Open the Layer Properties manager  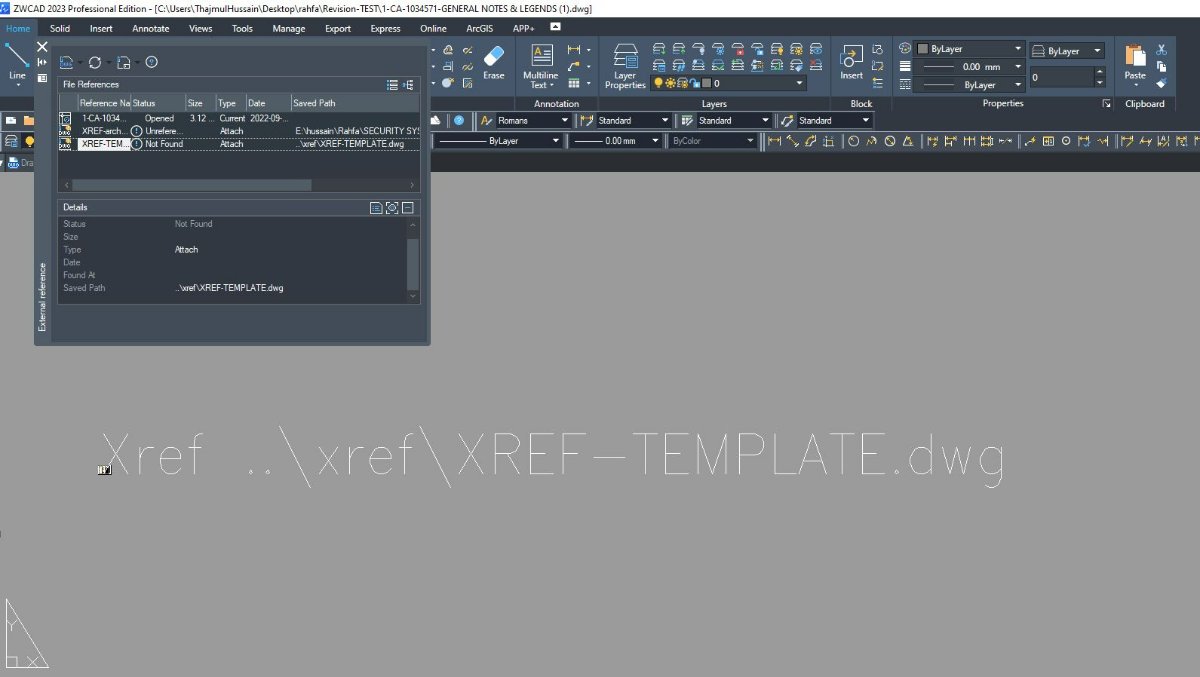(x=625, y=66)
